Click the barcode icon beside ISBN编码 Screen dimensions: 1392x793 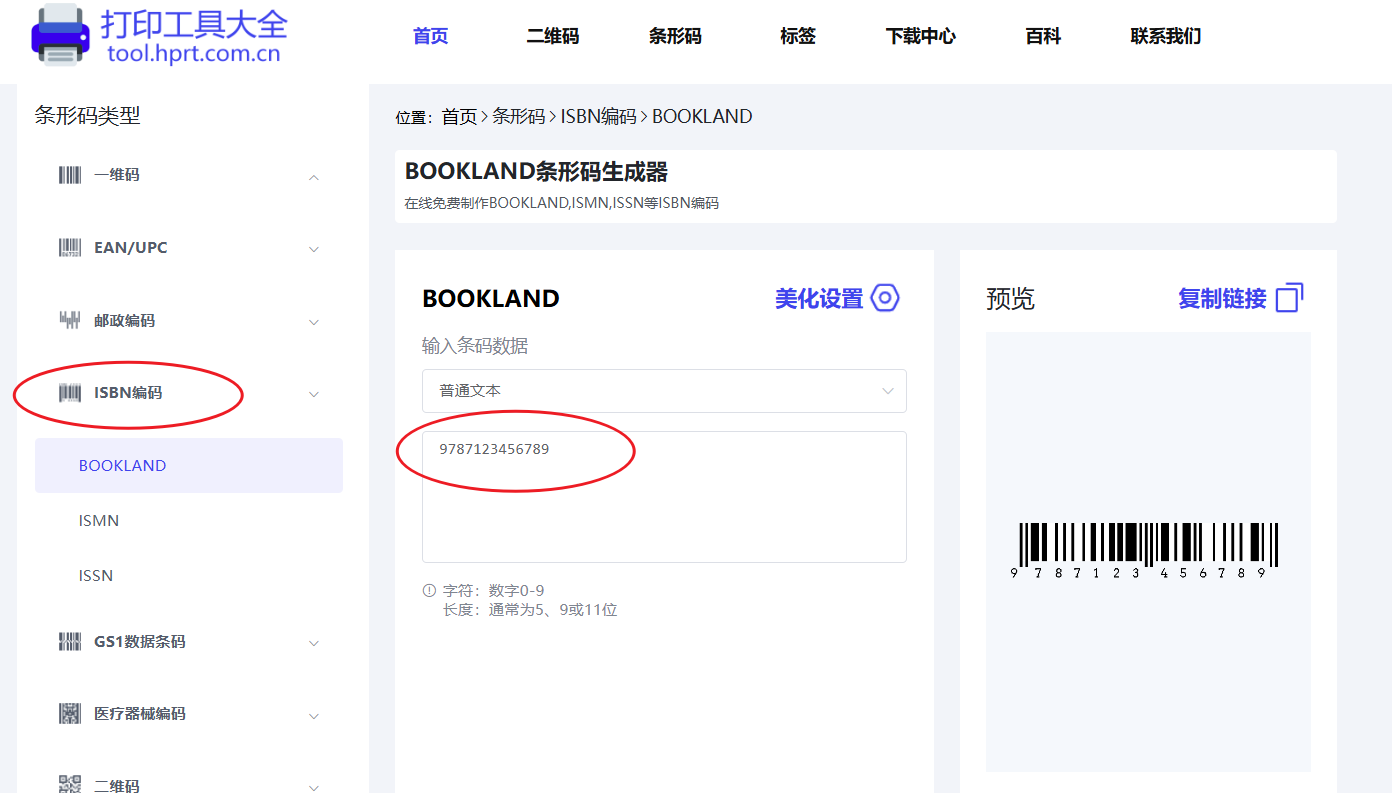(70, 393)
